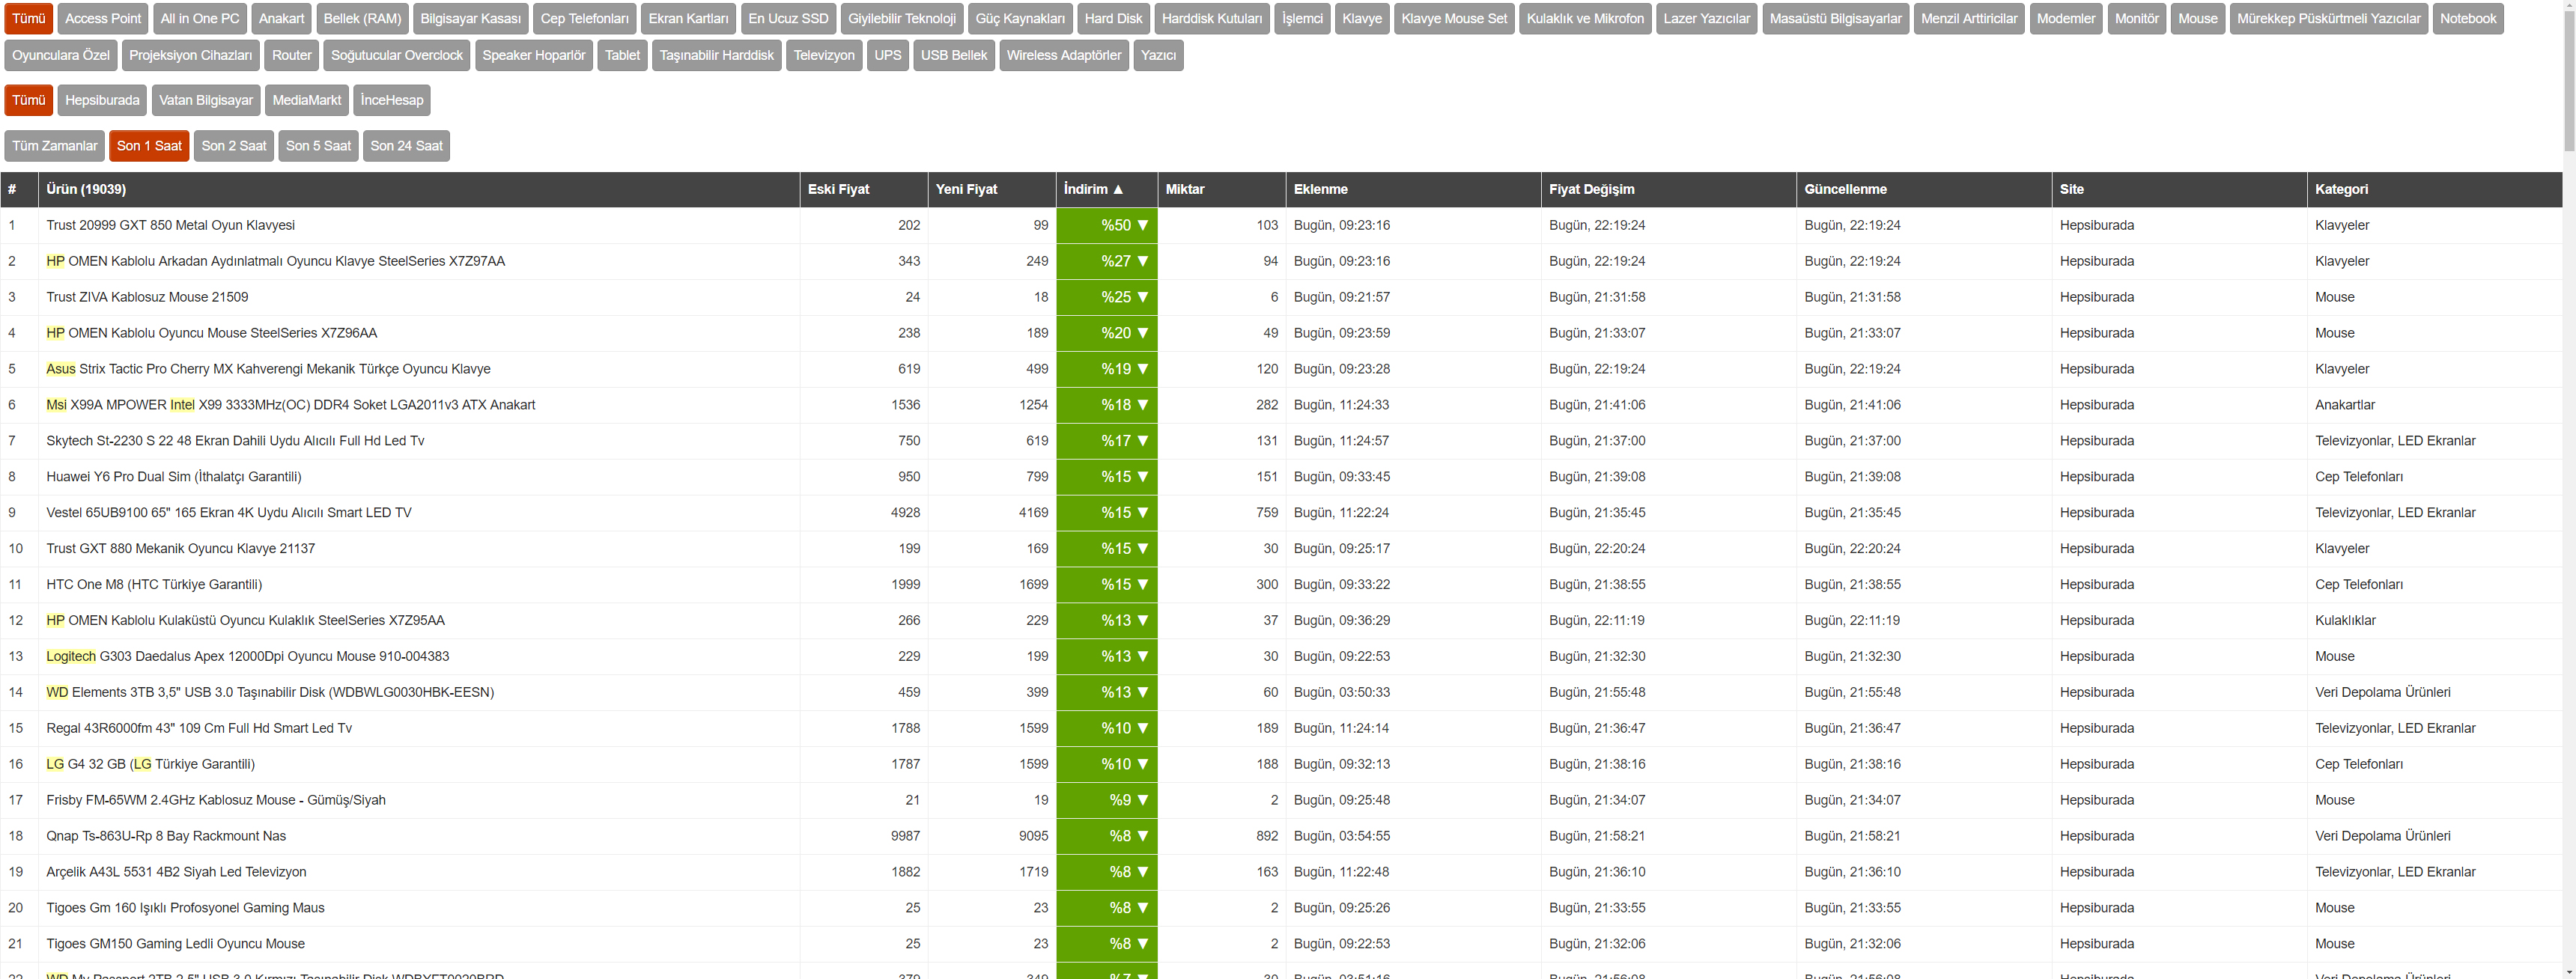Show Oyunculara Özel products
The image size is (2576, 979).
(x=61, y=55)
